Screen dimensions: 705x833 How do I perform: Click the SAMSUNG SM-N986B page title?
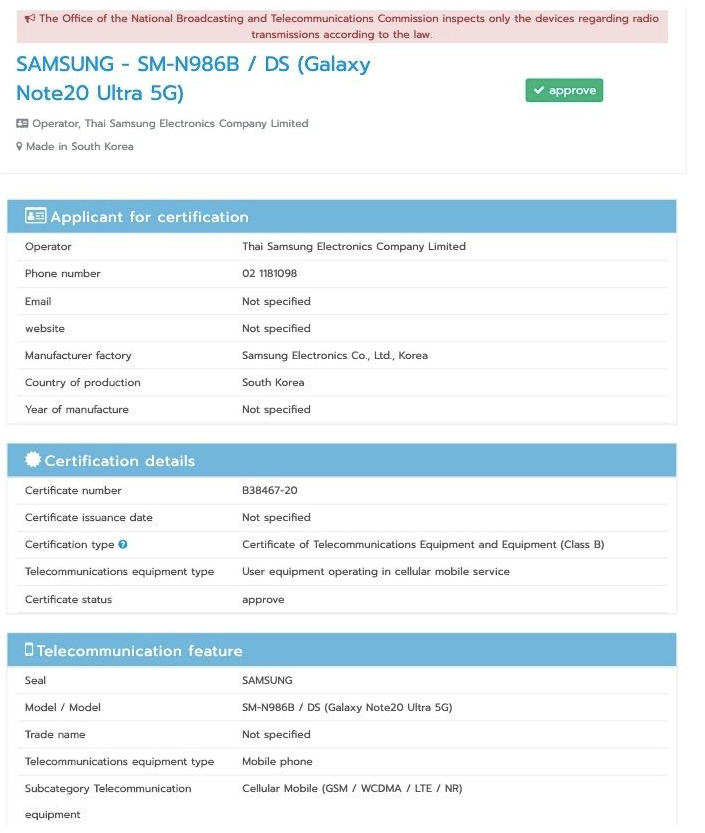coord(193,78)
